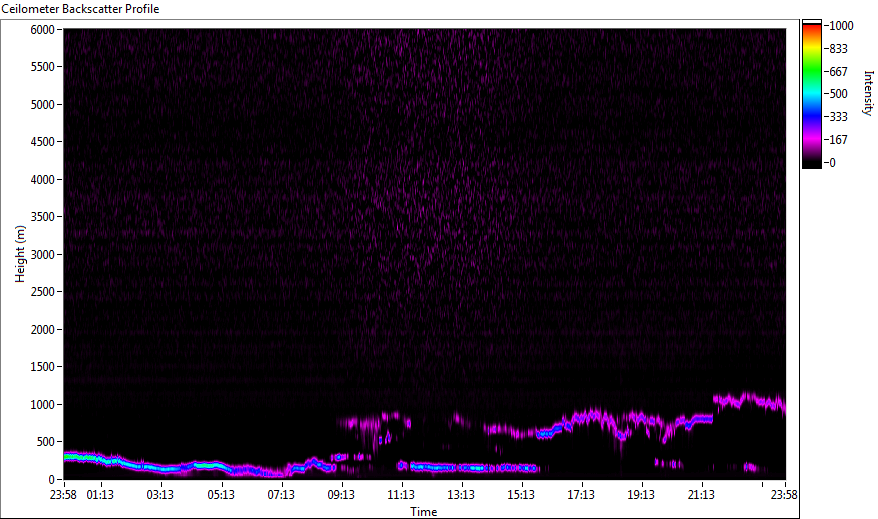Select the 17:13 time label
This screenshot has width=878, height=519.
pos(581,495)
